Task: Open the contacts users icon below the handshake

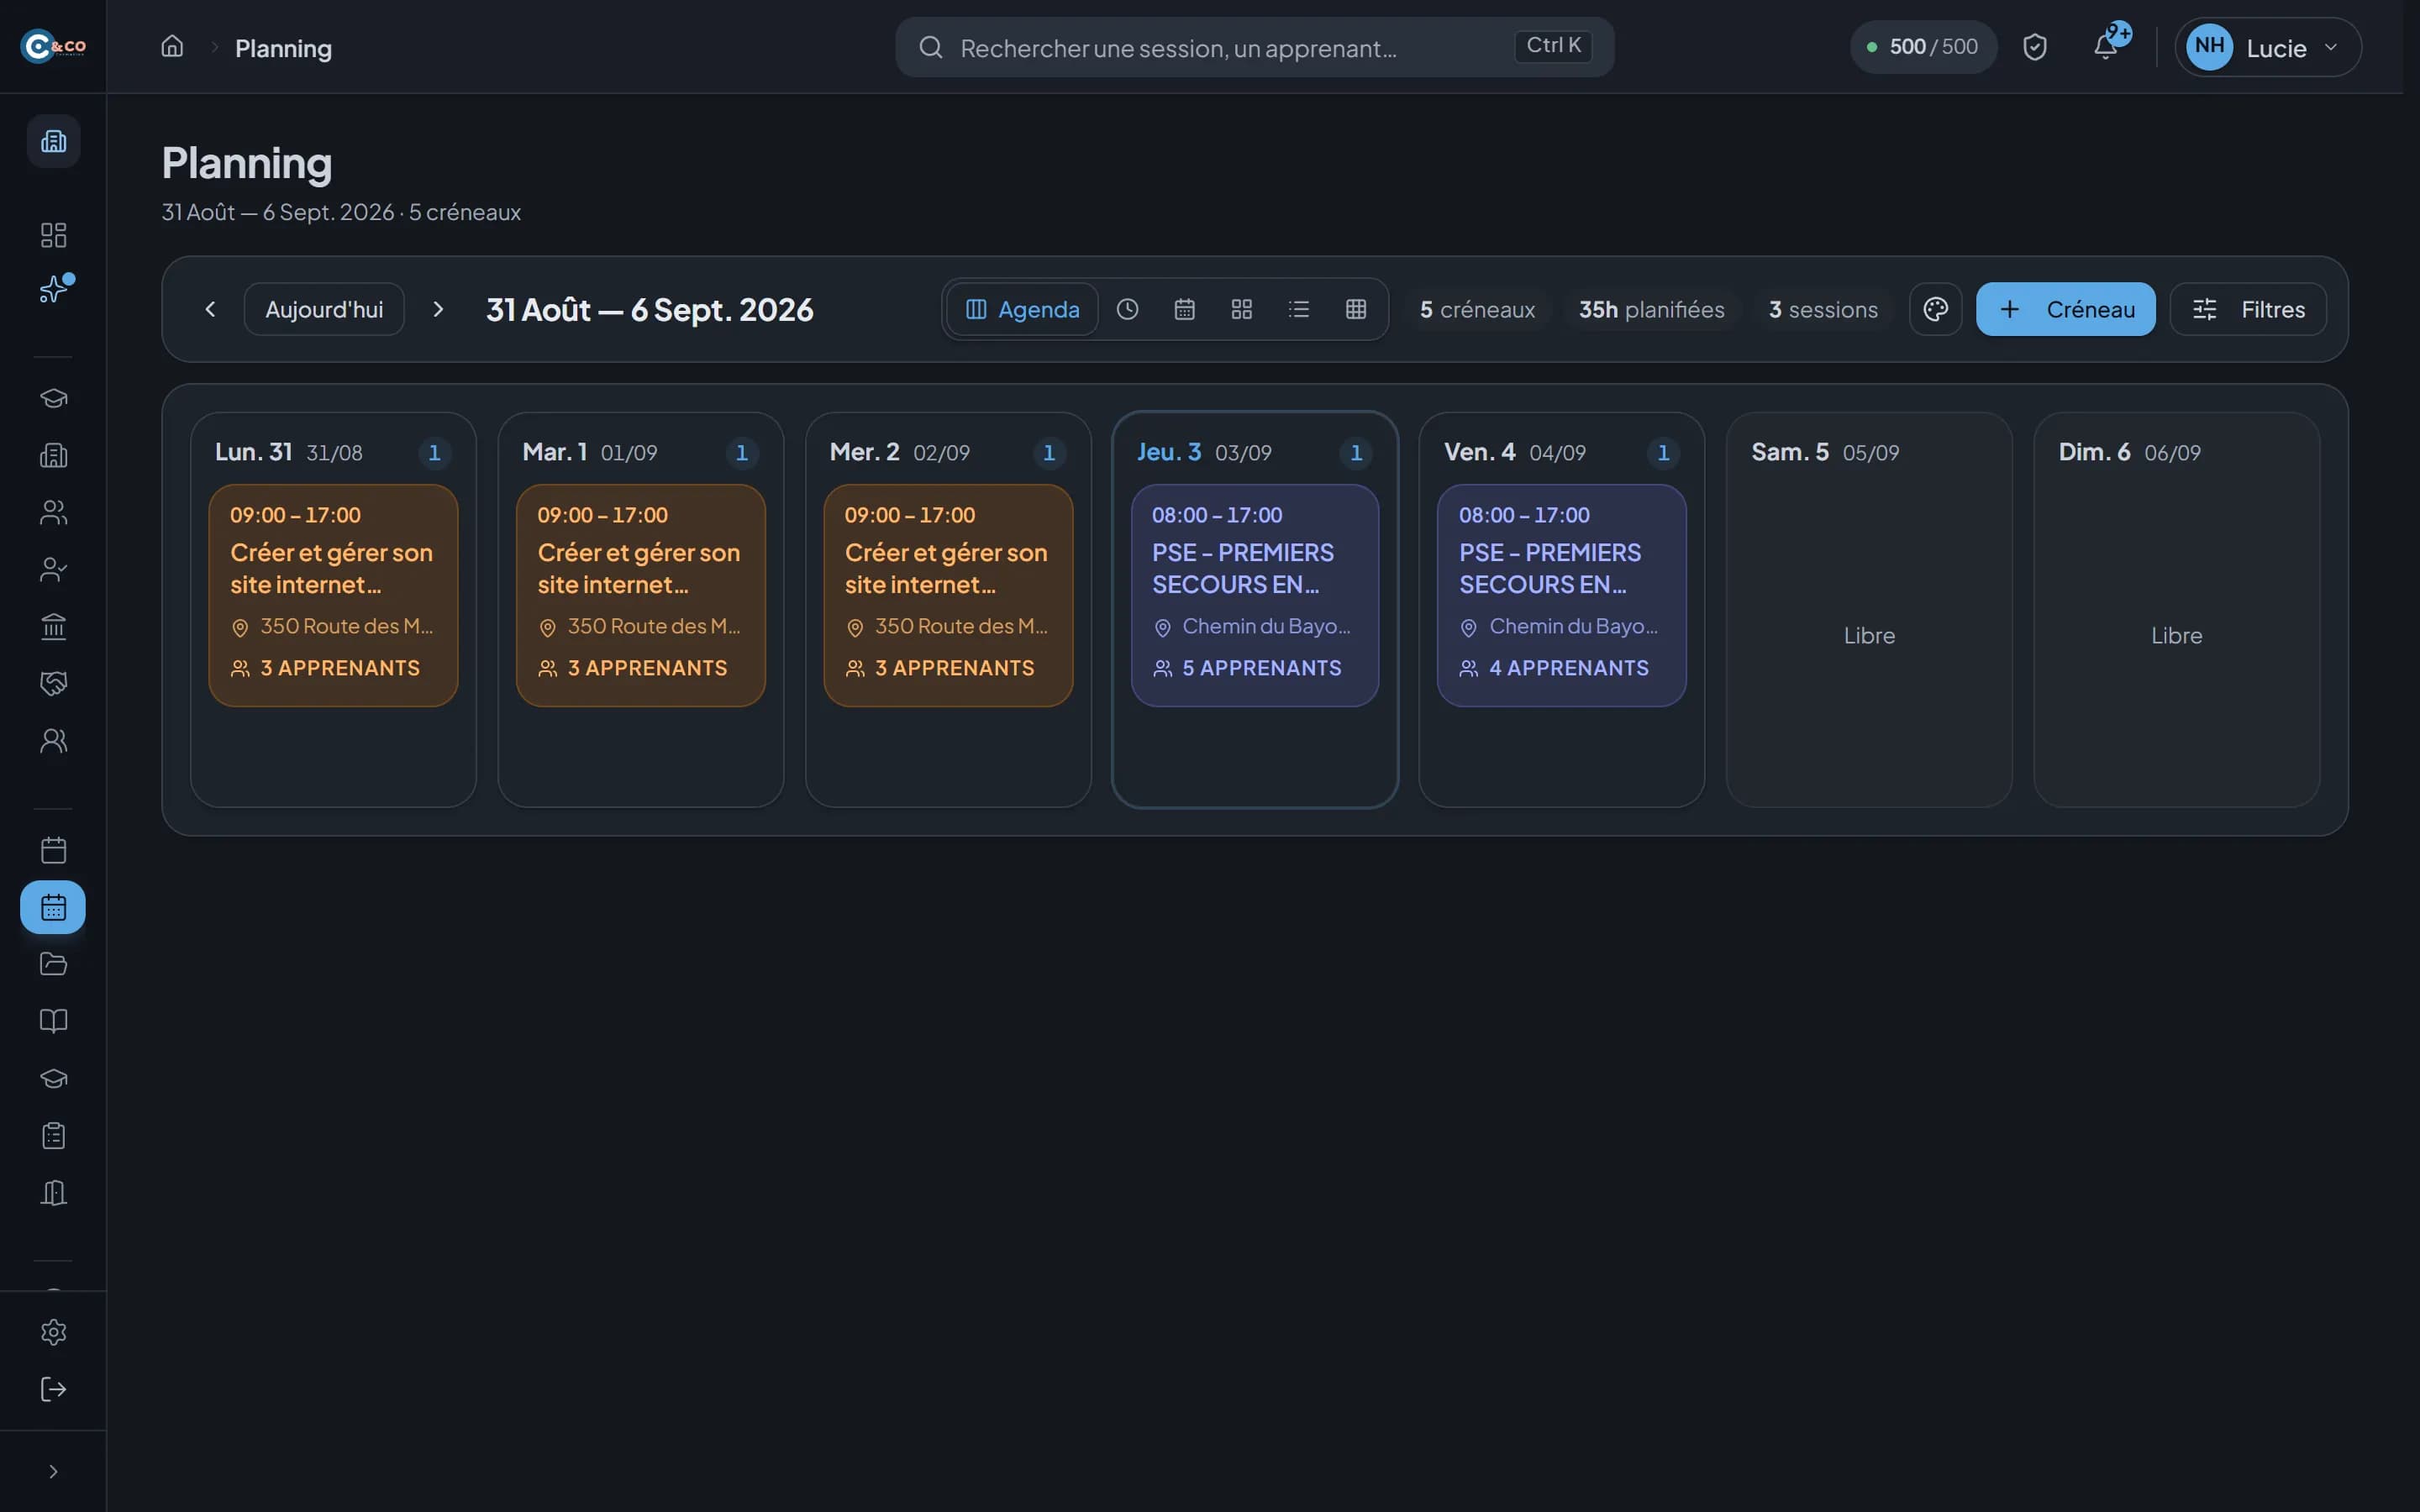Action: pos(53,741)
